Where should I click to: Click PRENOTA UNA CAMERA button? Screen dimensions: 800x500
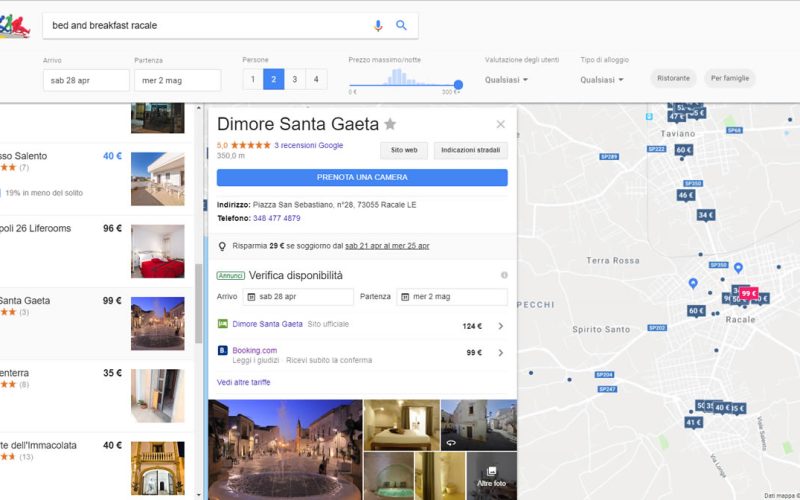tap(362, 178)
